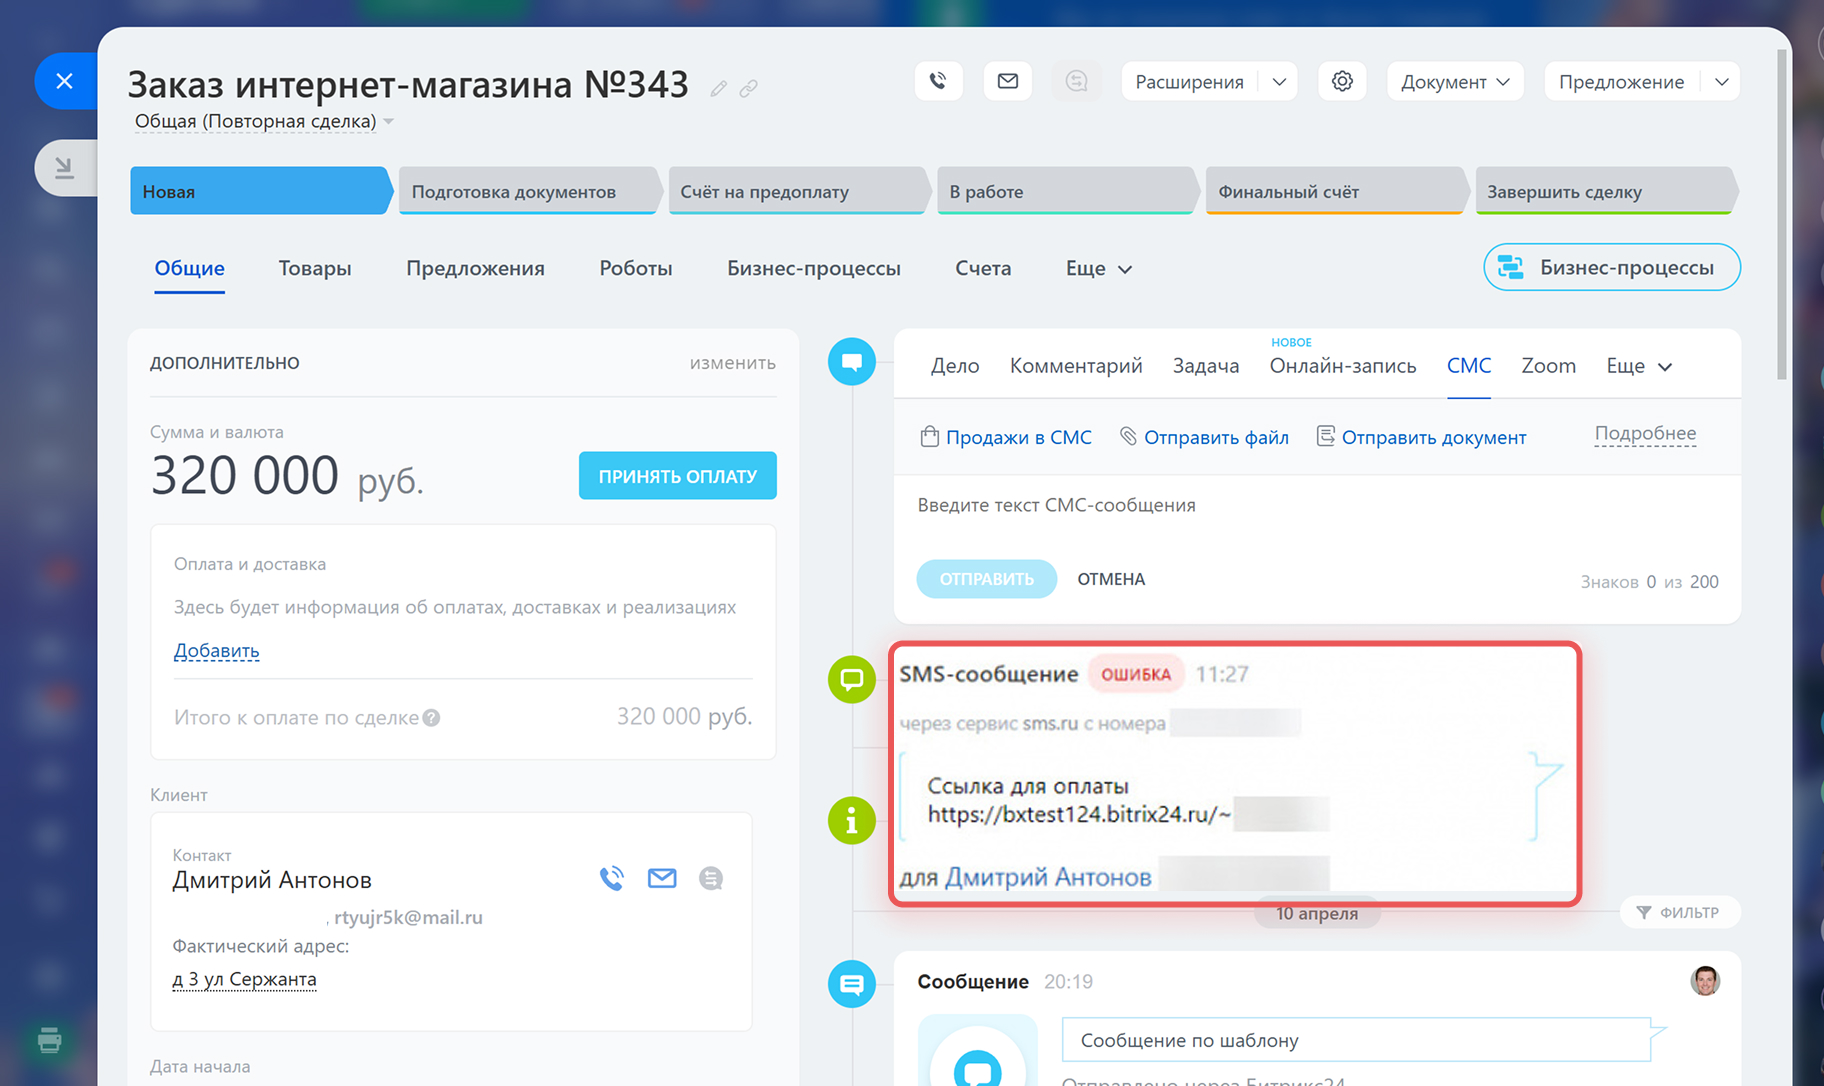The width and height of the screenshot is (1824, 1086).
Task: Move the deal to Подготовка документов stage
Action: pos(528,191)
